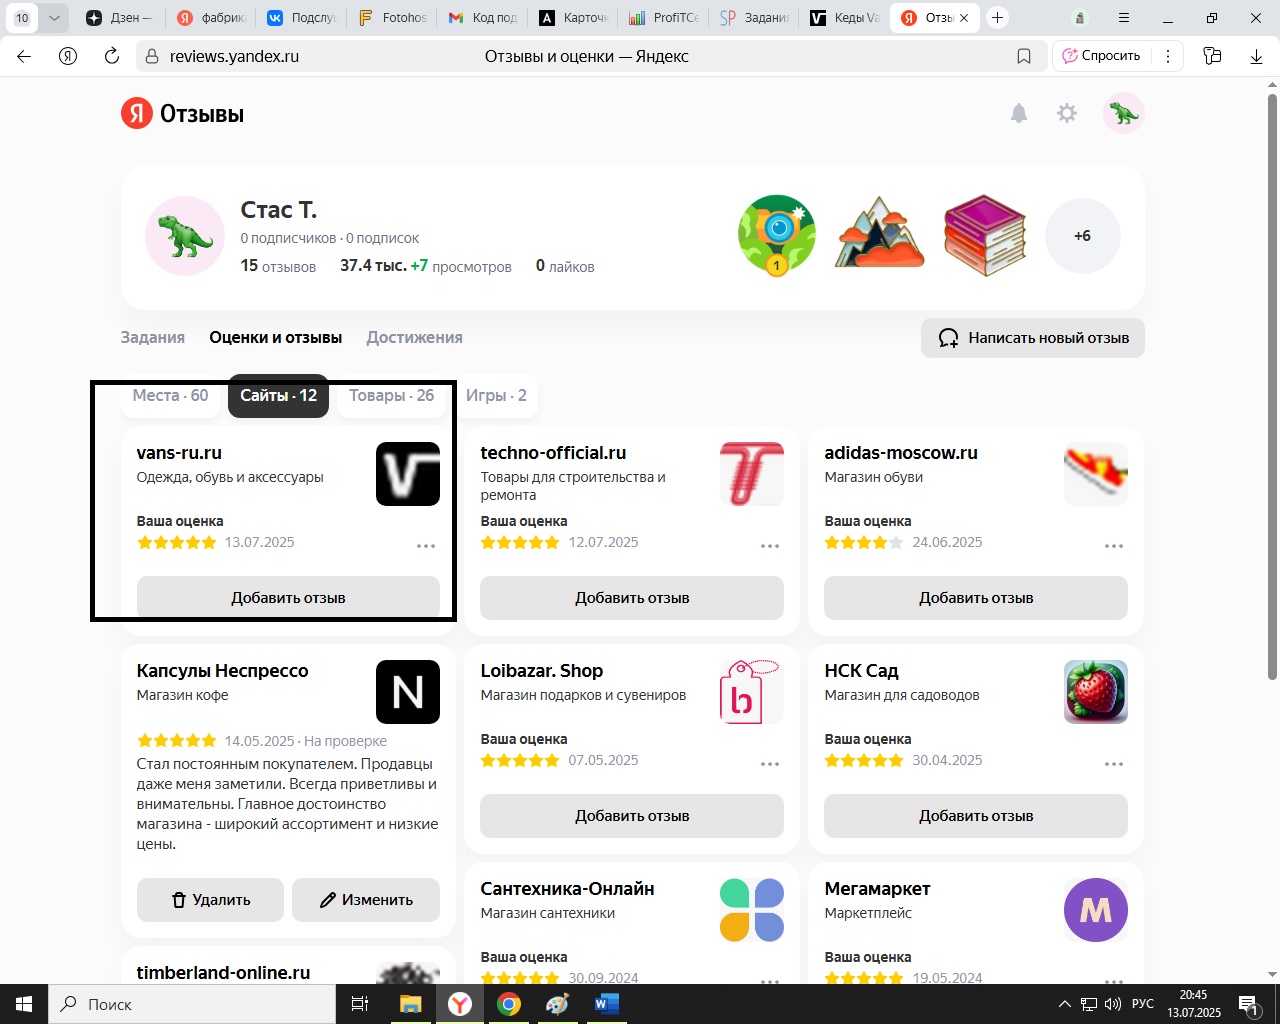Change the НСК Сад star rating

(864, 760)
